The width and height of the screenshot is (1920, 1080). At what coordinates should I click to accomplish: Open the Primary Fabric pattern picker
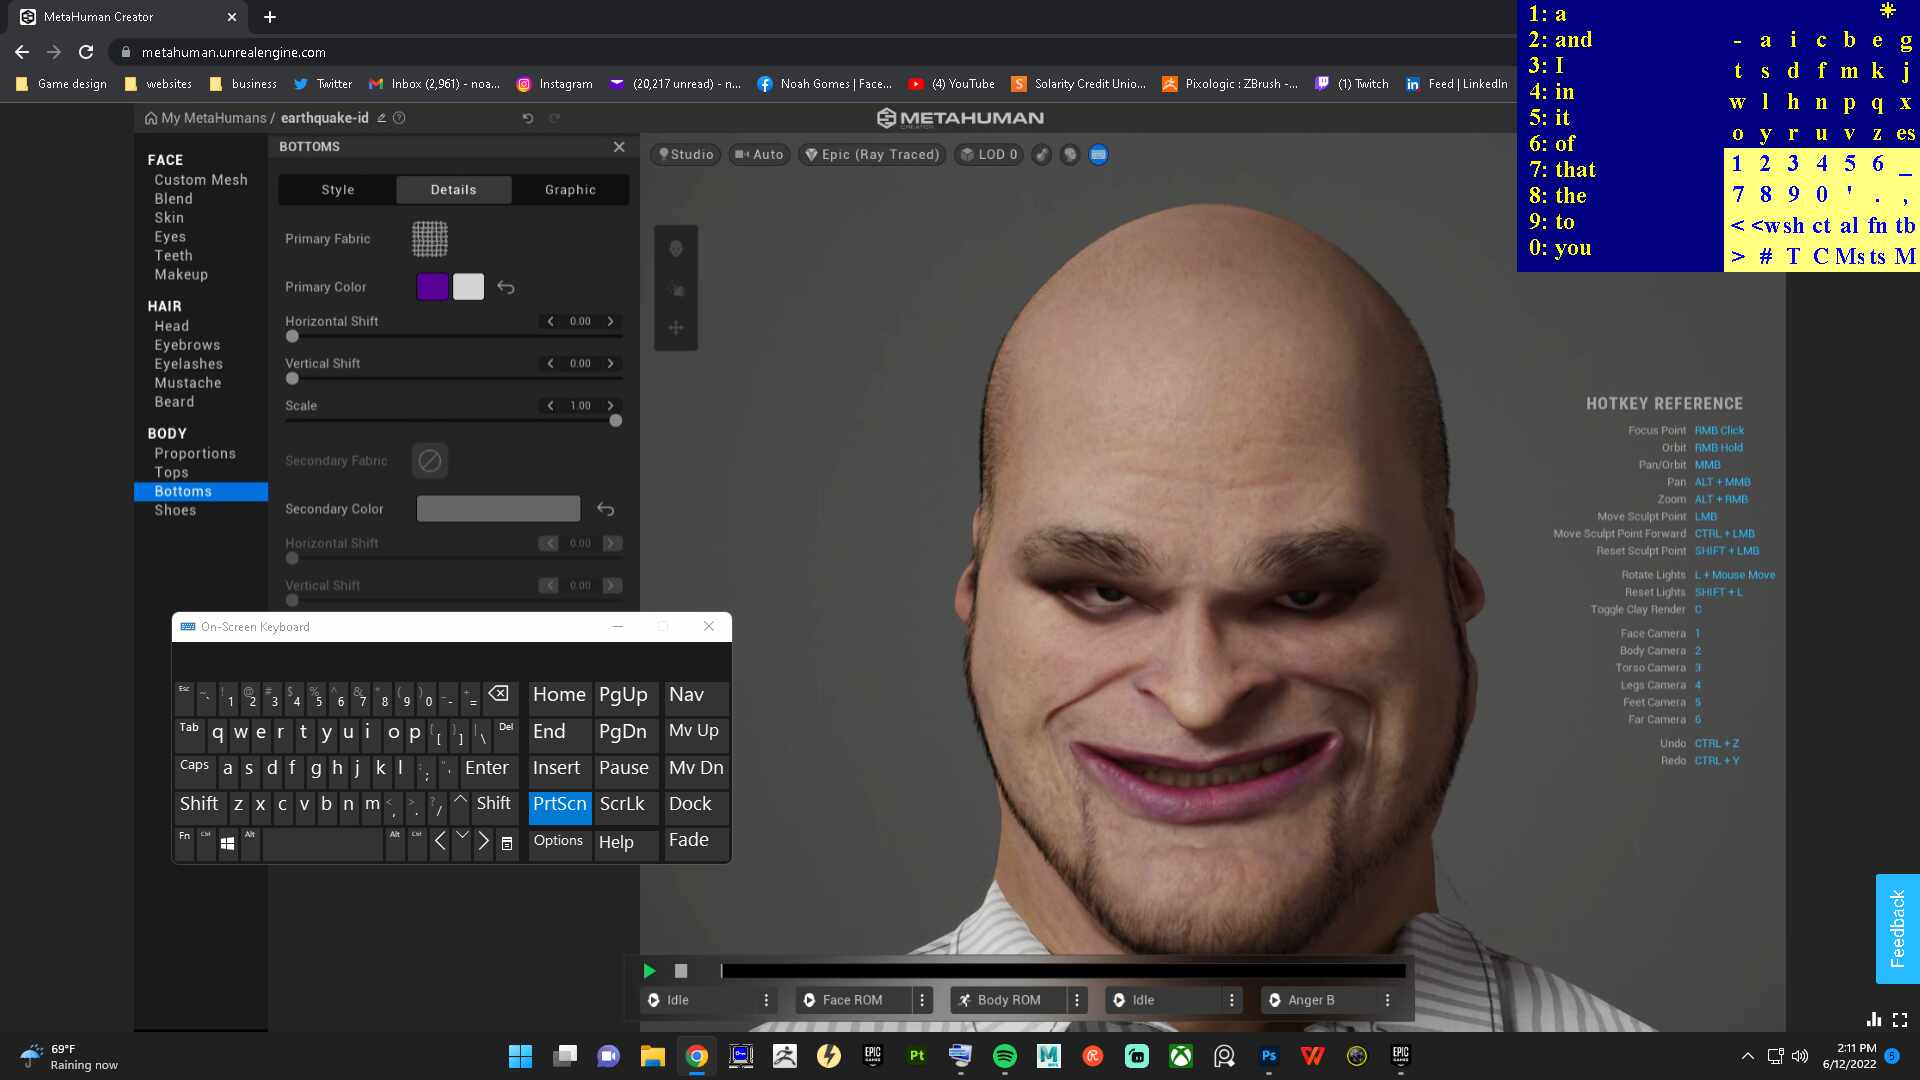(430, 239)
